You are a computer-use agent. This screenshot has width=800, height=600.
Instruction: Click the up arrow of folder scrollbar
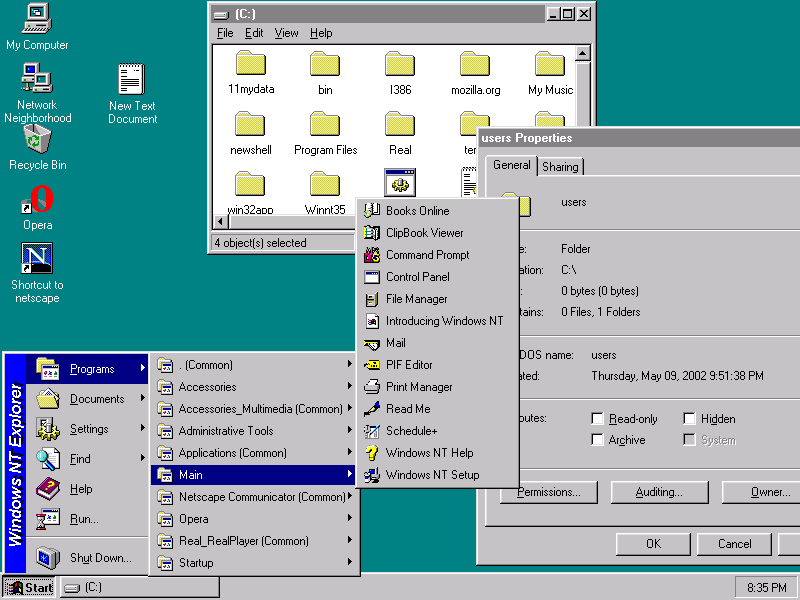coord(583,53)
